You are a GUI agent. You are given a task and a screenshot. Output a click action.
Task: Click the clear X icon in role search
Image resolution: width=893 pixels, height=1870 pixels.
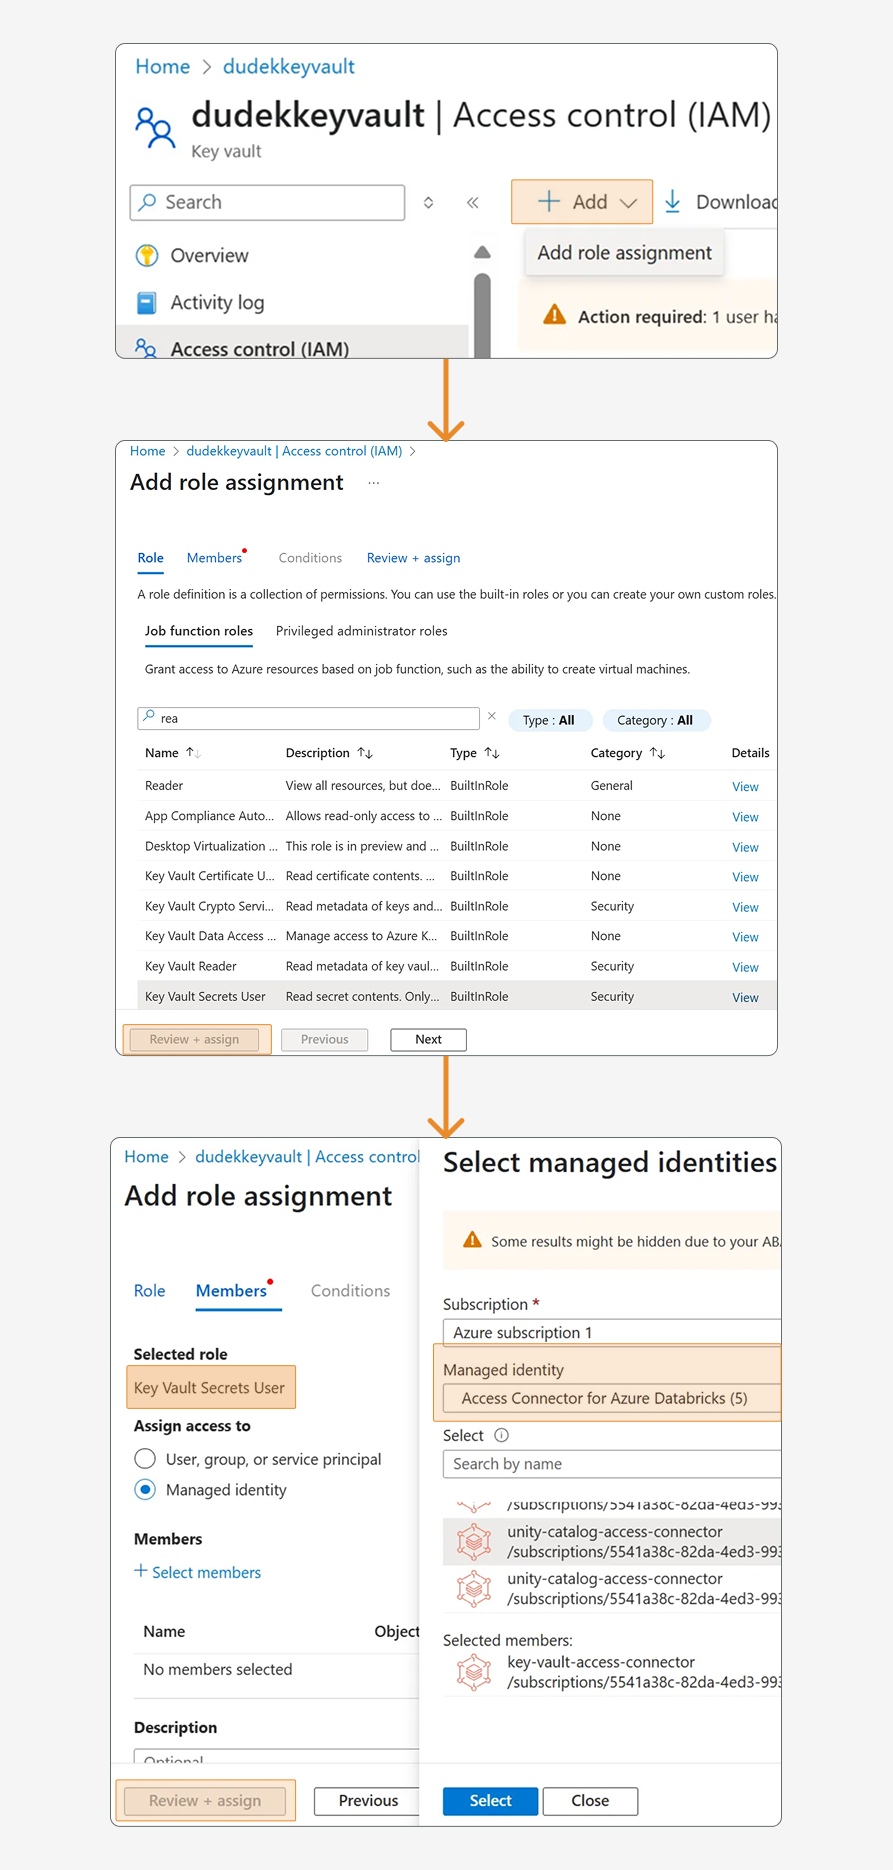pyautogui.click(x=492, y=716)
